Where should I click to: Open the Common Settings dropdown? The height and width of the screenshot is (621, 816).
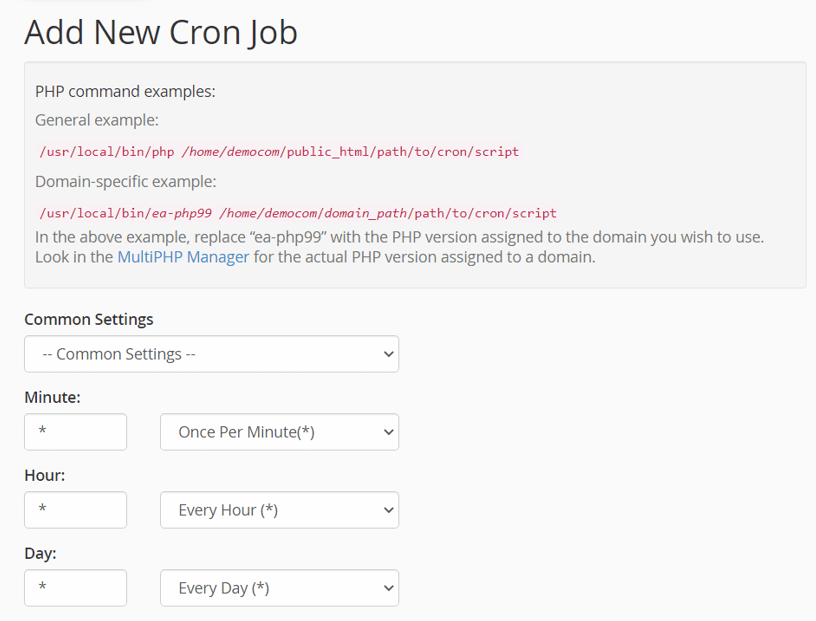[211, 354]
